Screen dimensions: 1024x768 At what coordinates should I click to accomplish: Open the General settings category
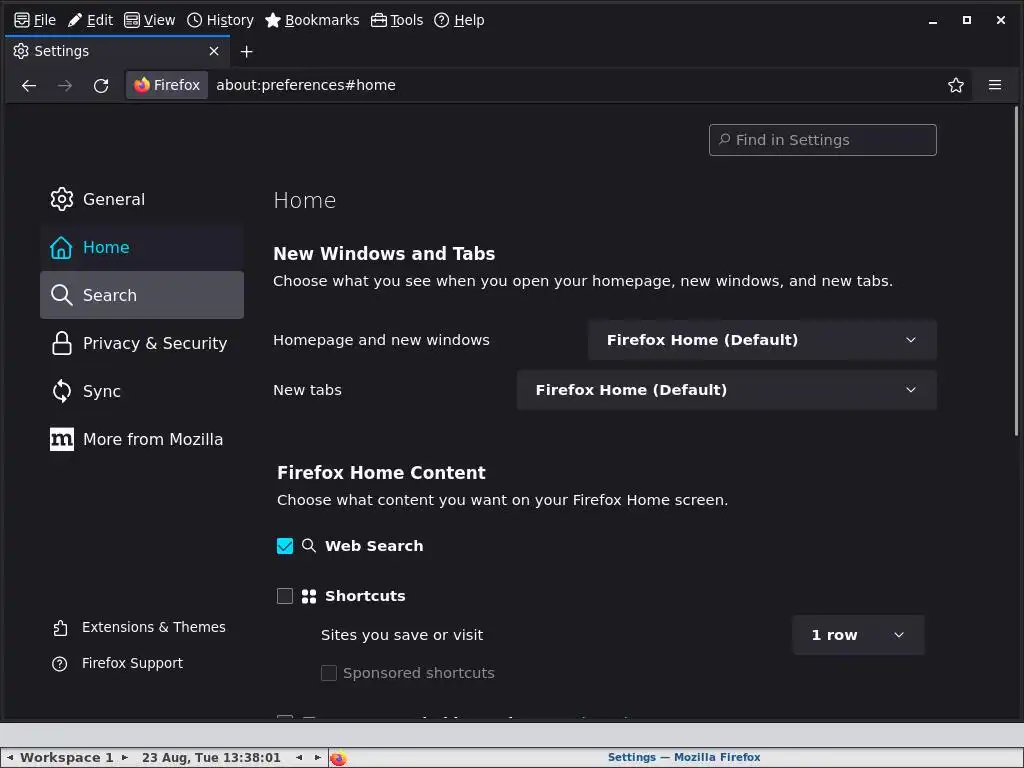(142, 199)
